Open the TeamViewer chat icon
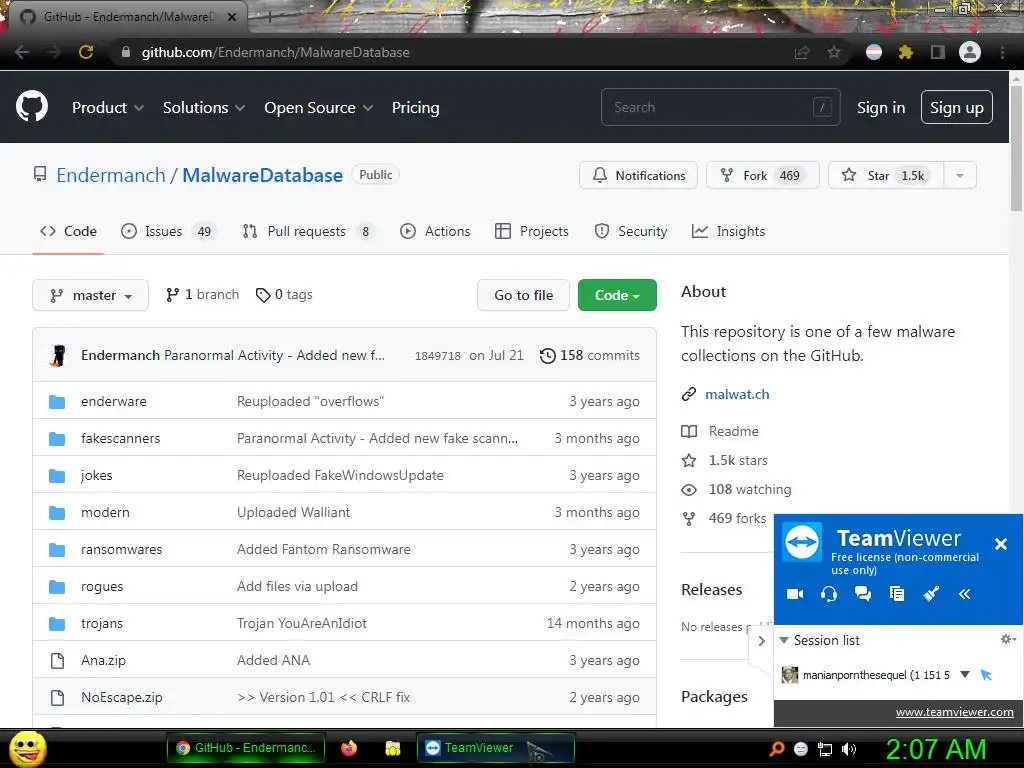 click(x=863, y=594)
